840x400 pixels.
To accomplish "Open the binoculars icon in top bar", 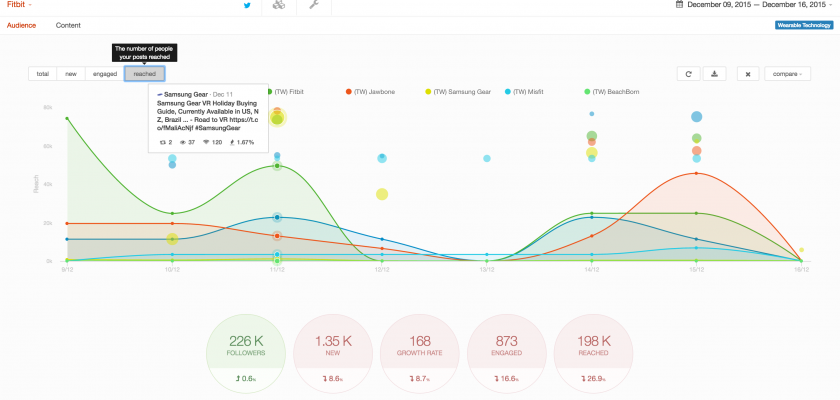I will point(279,6).
